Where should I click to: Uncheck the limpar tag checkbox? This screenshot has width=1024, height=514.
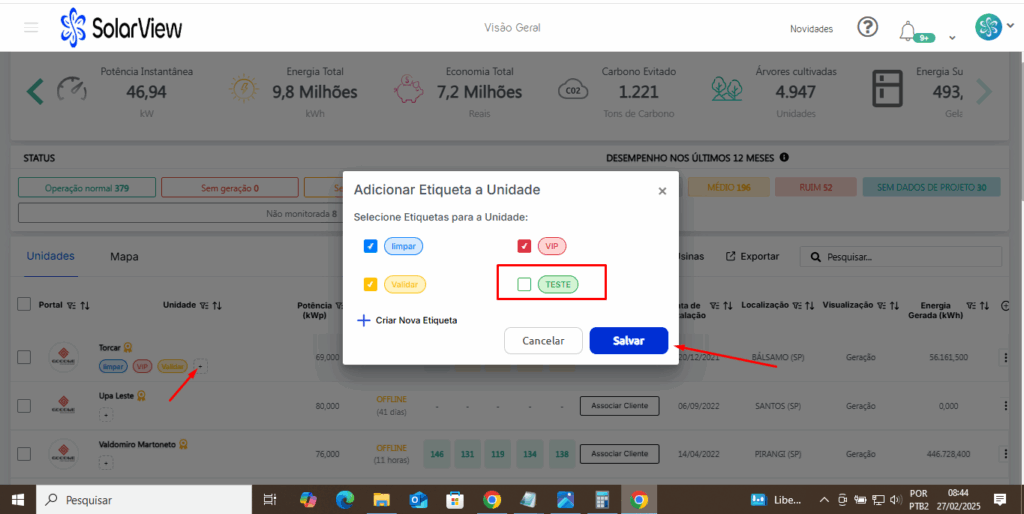[371, 246]
